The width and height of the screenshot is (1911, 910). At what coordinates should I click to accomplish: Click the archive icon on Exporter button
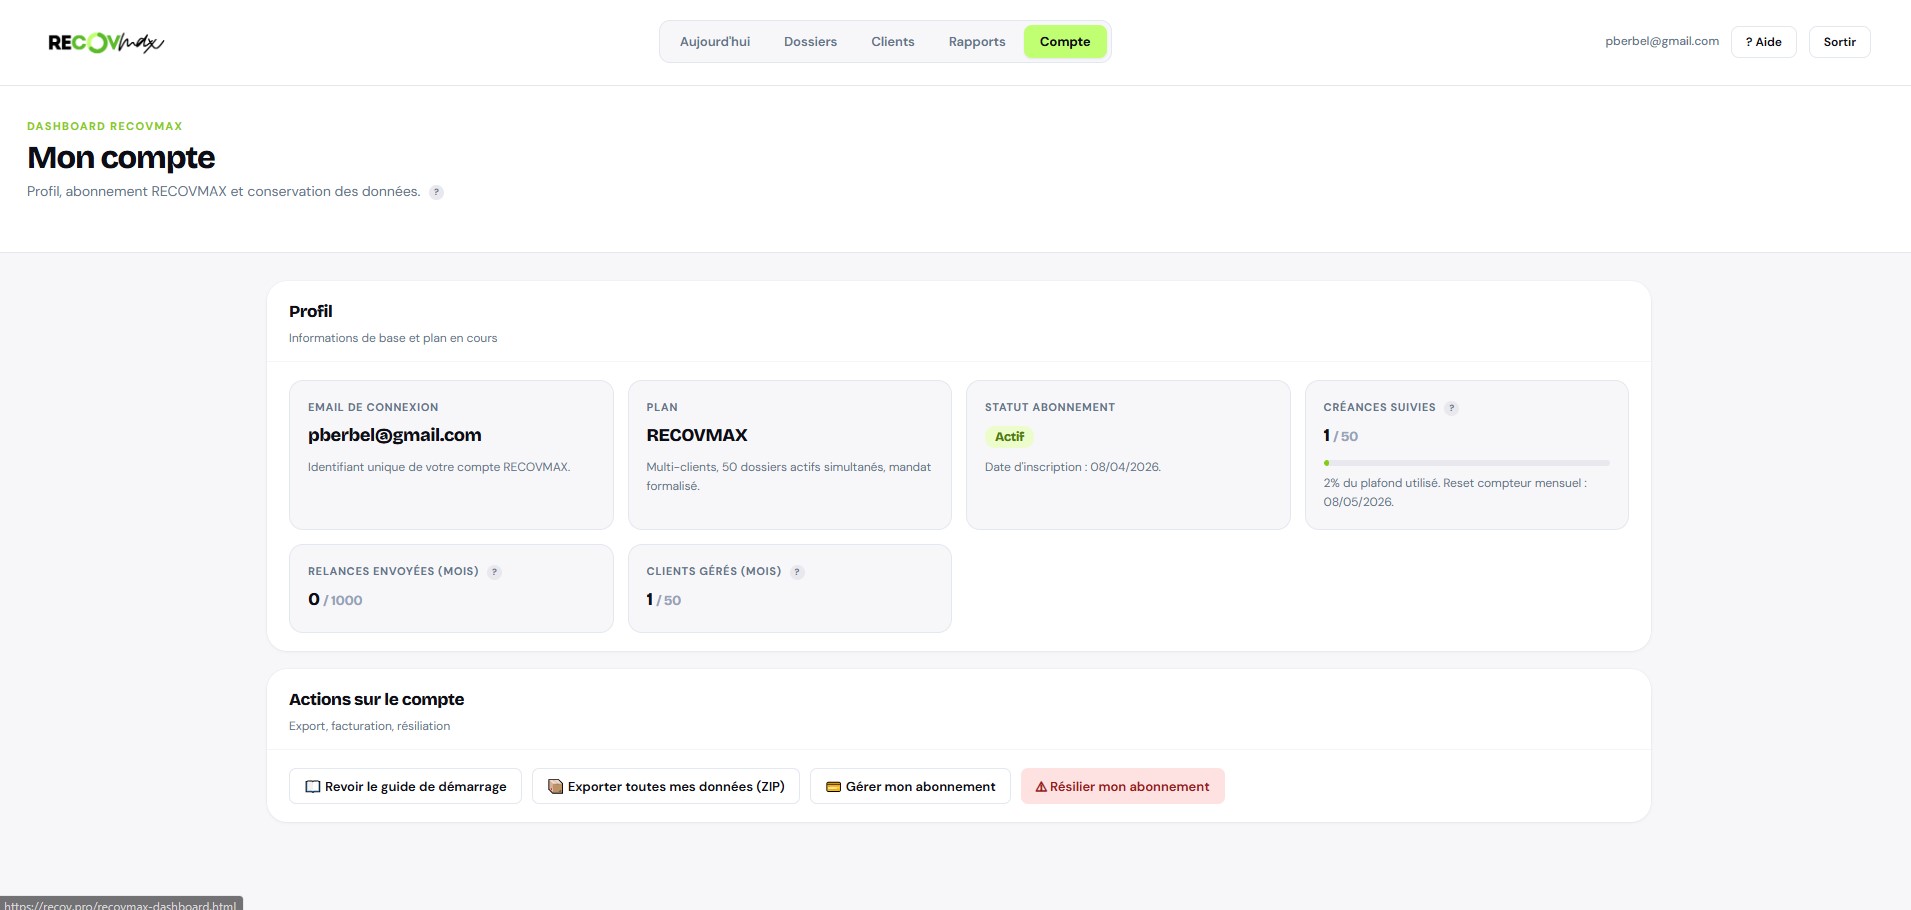(556, 787)
